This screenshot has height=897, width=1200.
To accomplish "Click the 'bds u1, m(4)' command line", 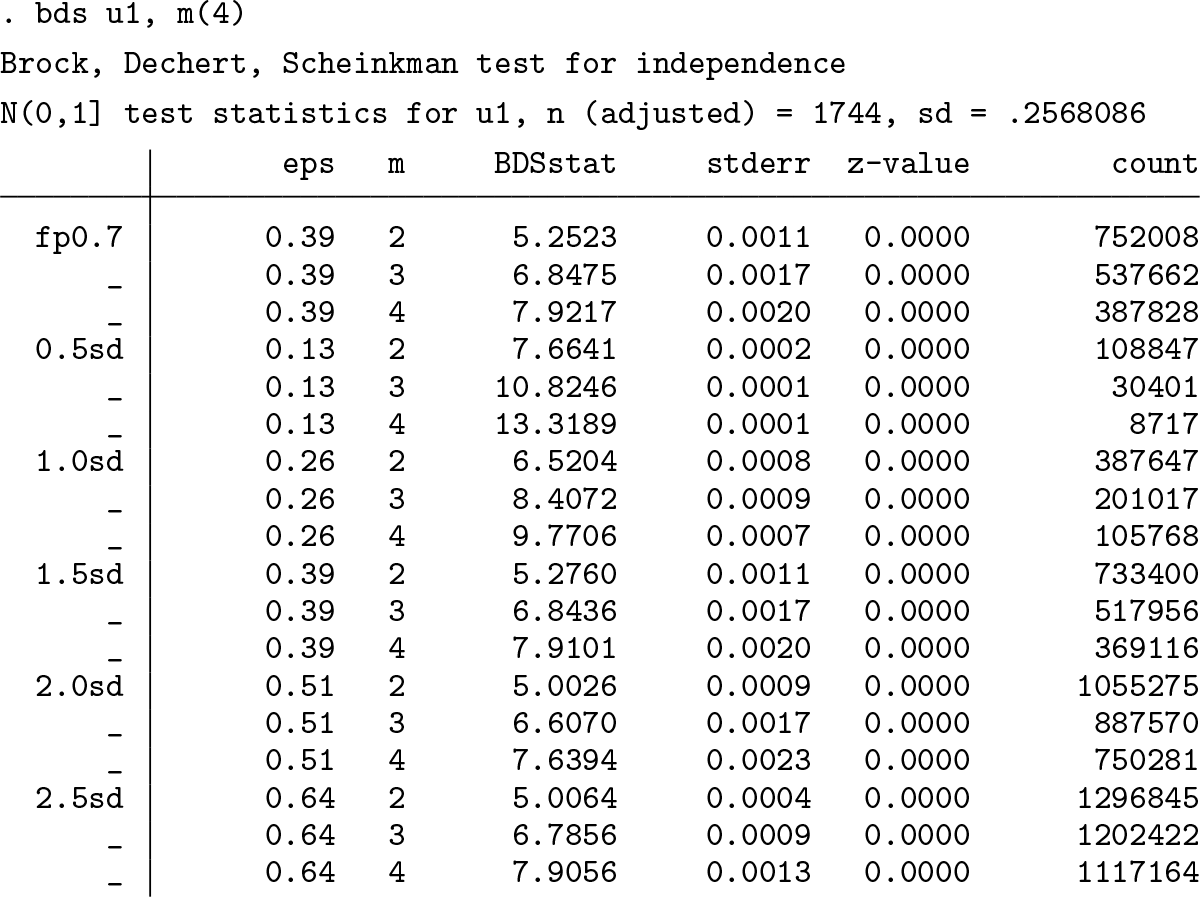I will [x=127, y=15].
